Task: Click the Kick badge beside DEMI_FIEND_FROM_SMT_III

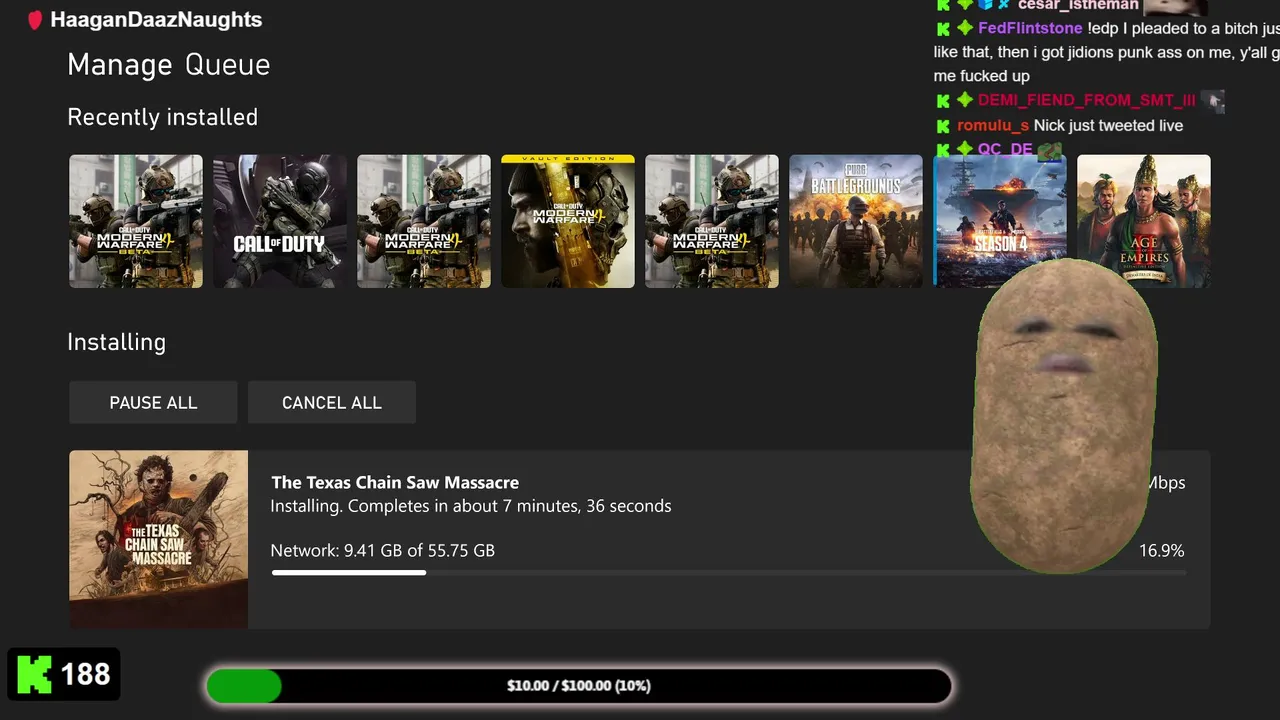Action: [x=943, y=101]
